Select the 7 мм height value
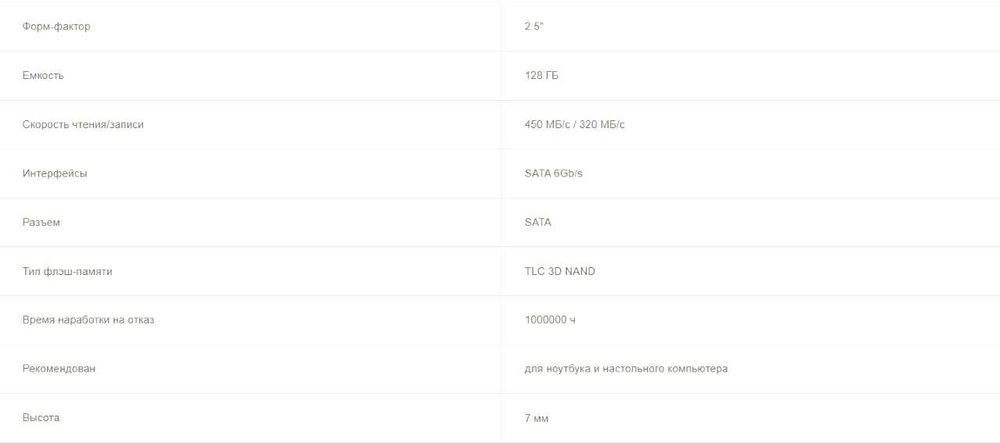 pos(536,418)
